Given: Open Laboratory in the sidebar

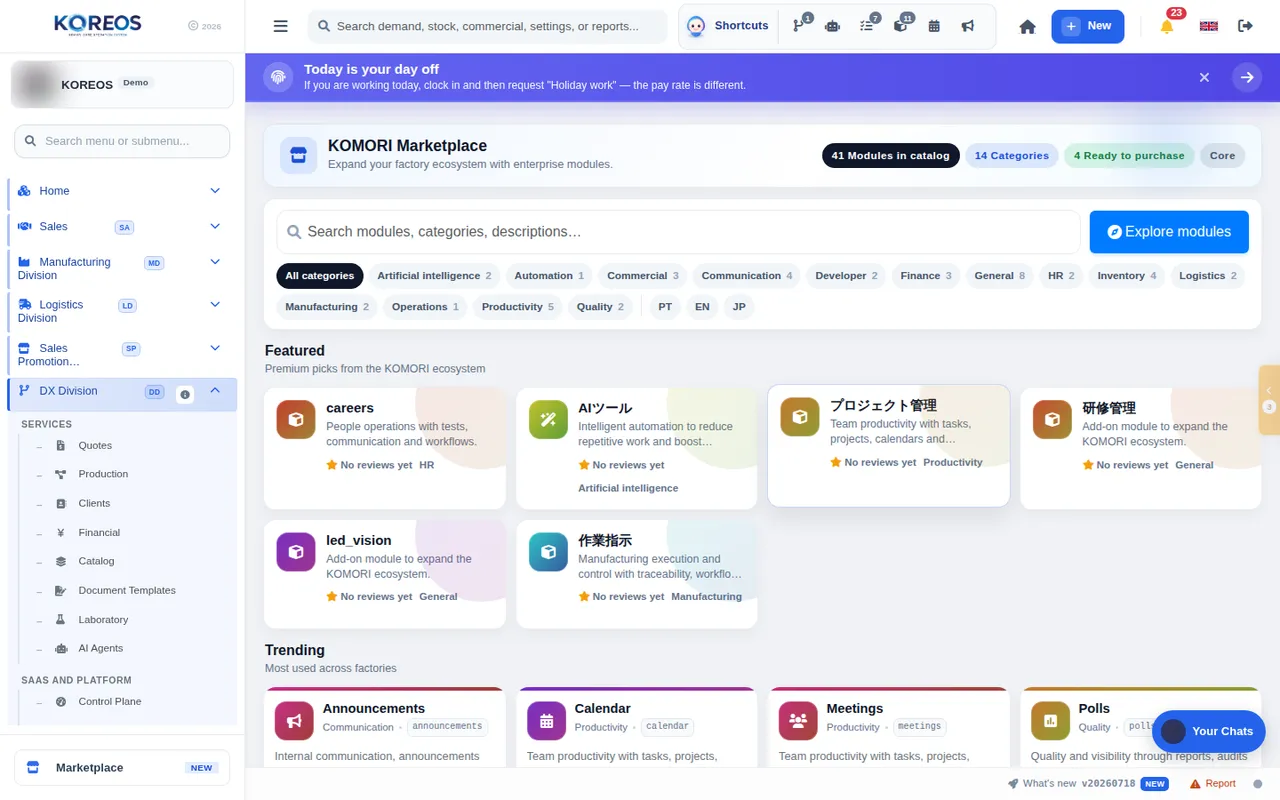Looking at the screenshot, I should [103, 620].
